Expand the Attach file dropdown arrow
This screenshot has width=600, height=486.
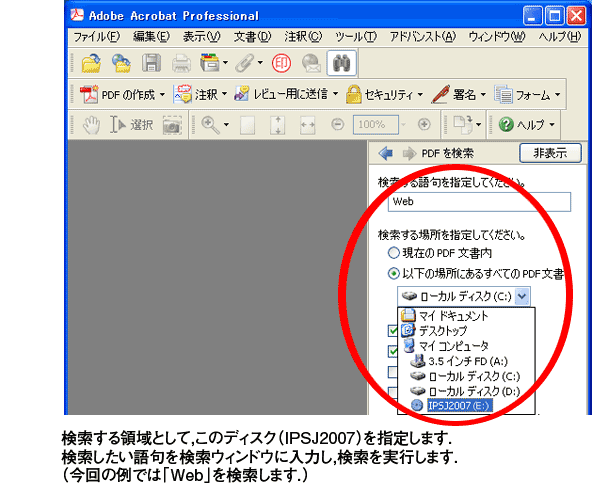pyautogui.click(x=260, y=63)
